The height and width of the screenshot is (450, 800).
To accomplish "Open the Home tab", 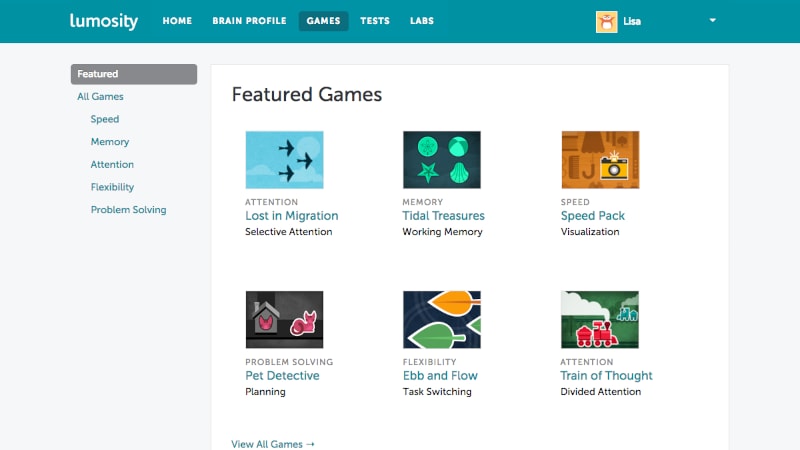I will coord(177,21).
